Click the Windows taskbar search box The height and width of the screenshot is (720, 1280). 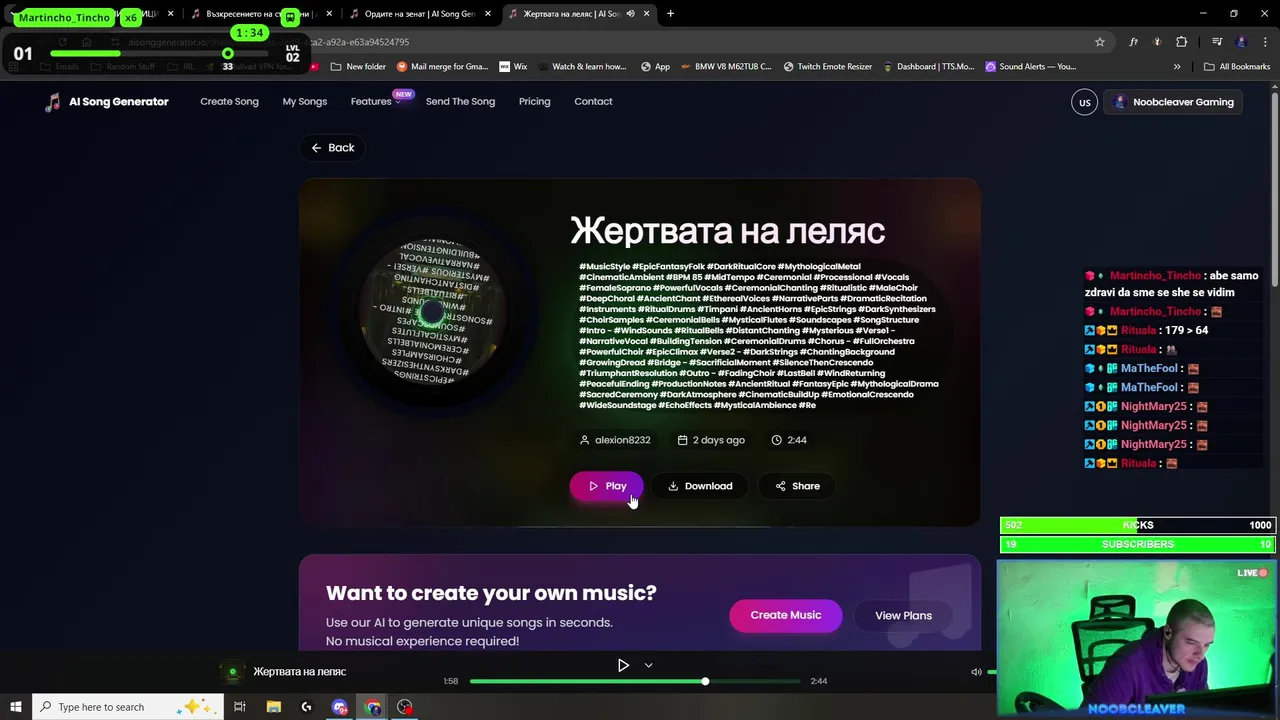pyautogui.click(x=127, y=707)
